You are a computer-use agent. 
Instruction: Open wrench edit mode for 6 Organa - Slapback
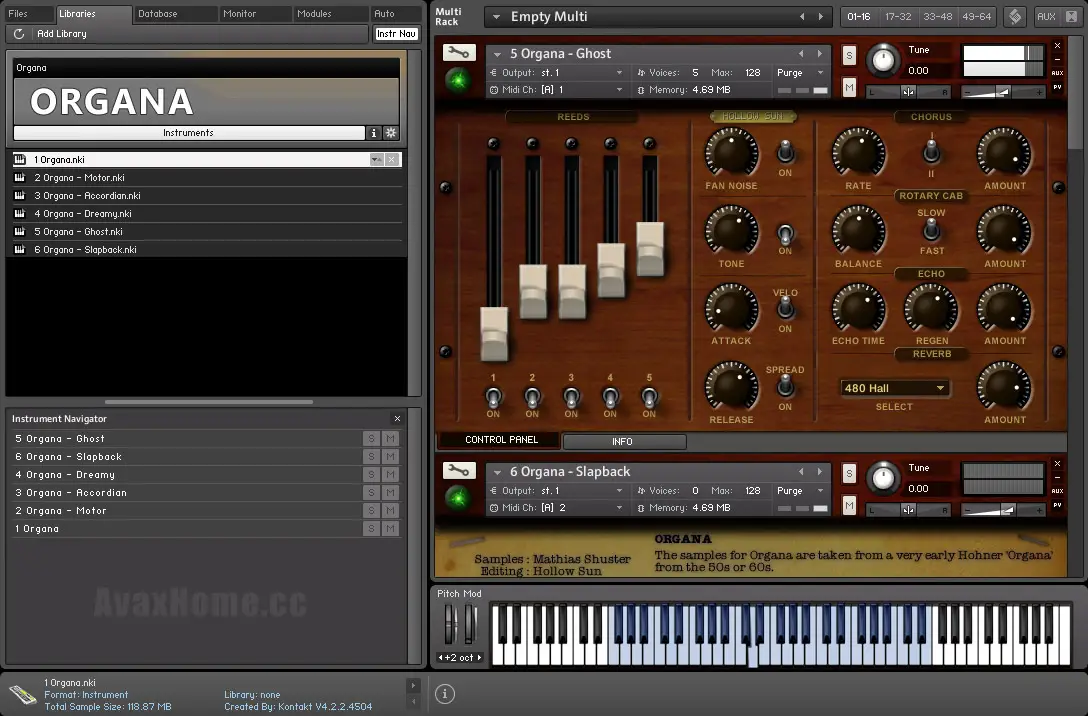point(459,470)
